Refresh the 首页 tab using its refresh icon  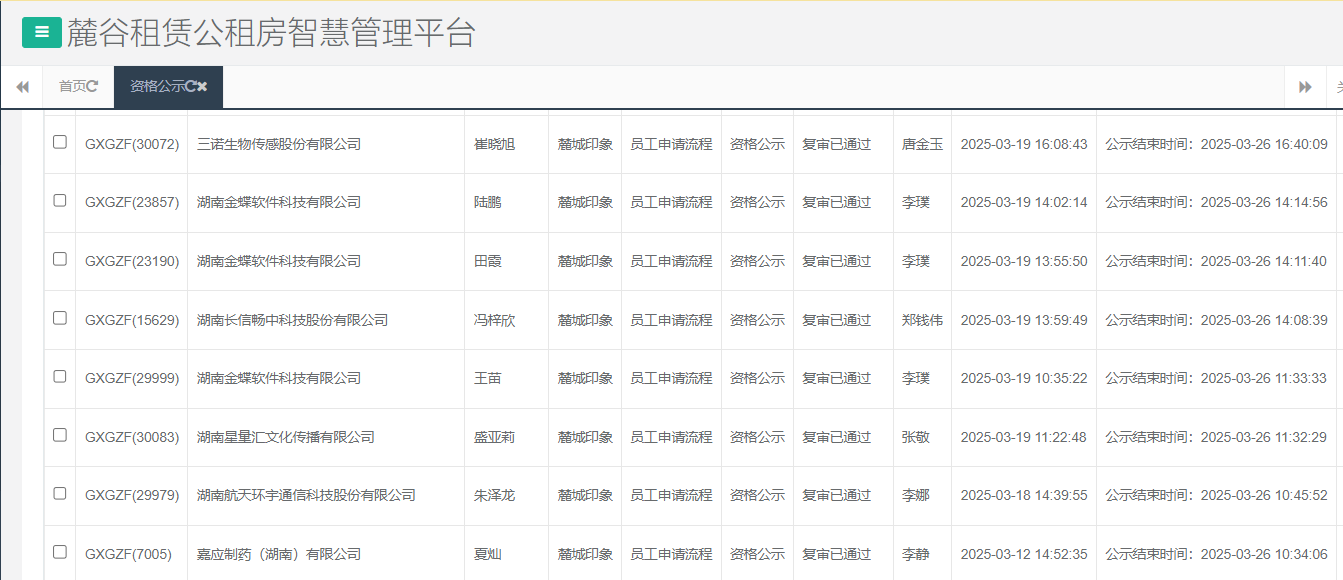(x=94, y=87)
